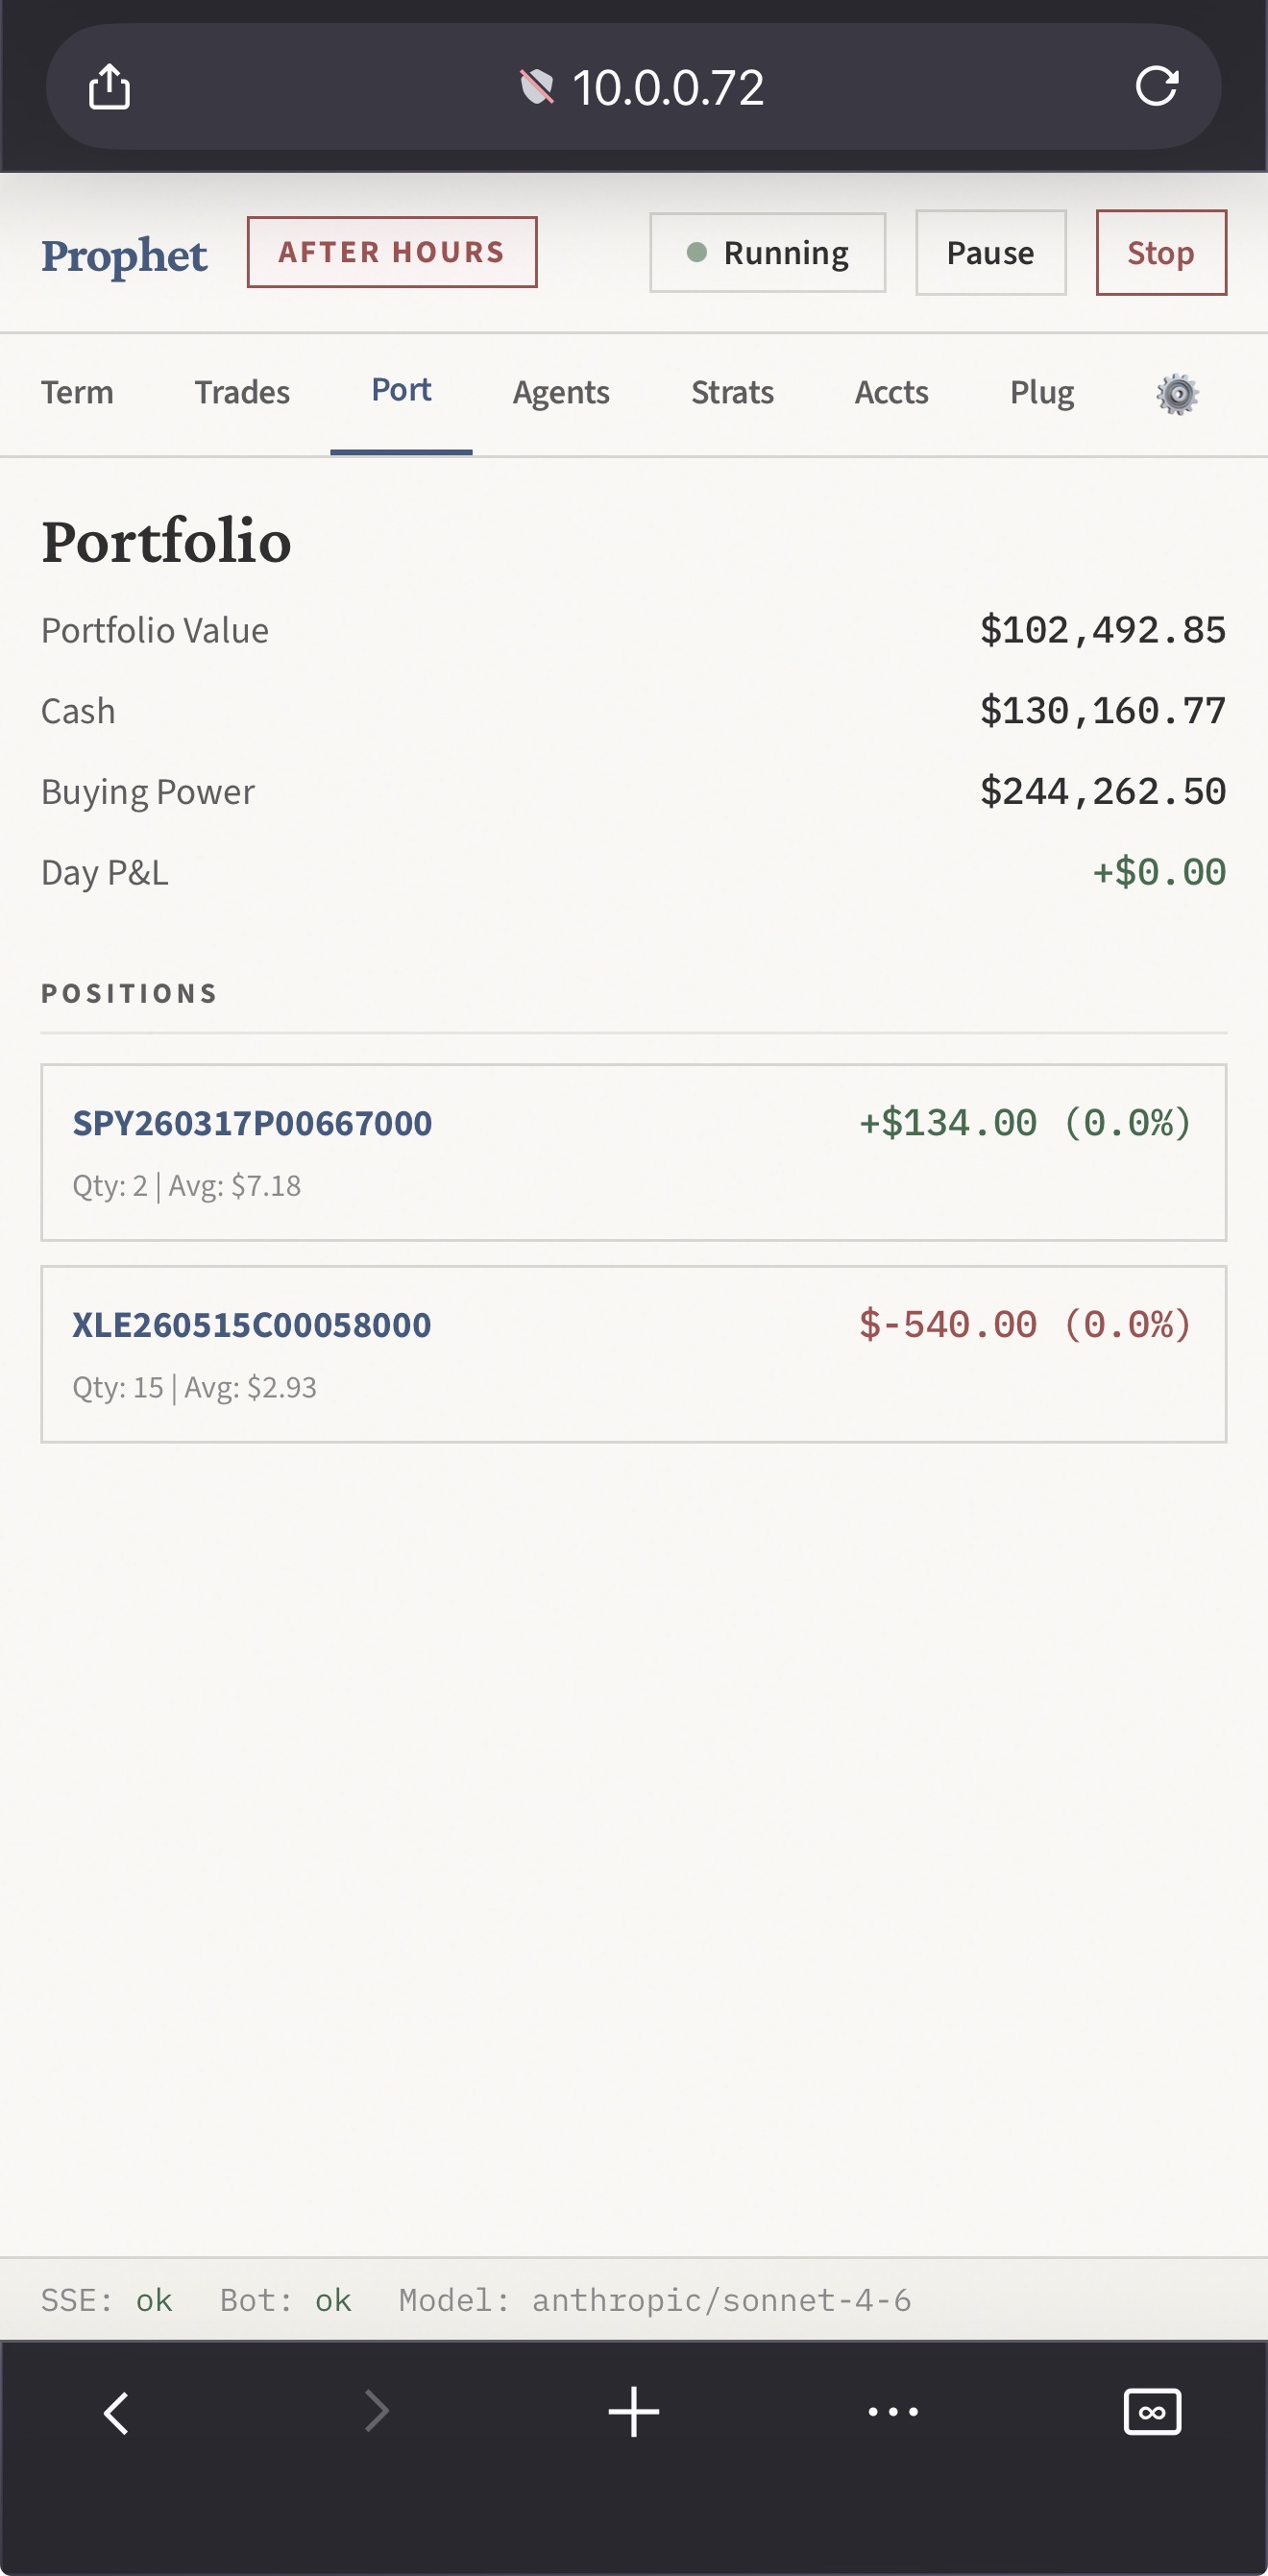1268x2576 pixels.
Task: Tap the 10.0.0.72 address field
Action: 668,88
